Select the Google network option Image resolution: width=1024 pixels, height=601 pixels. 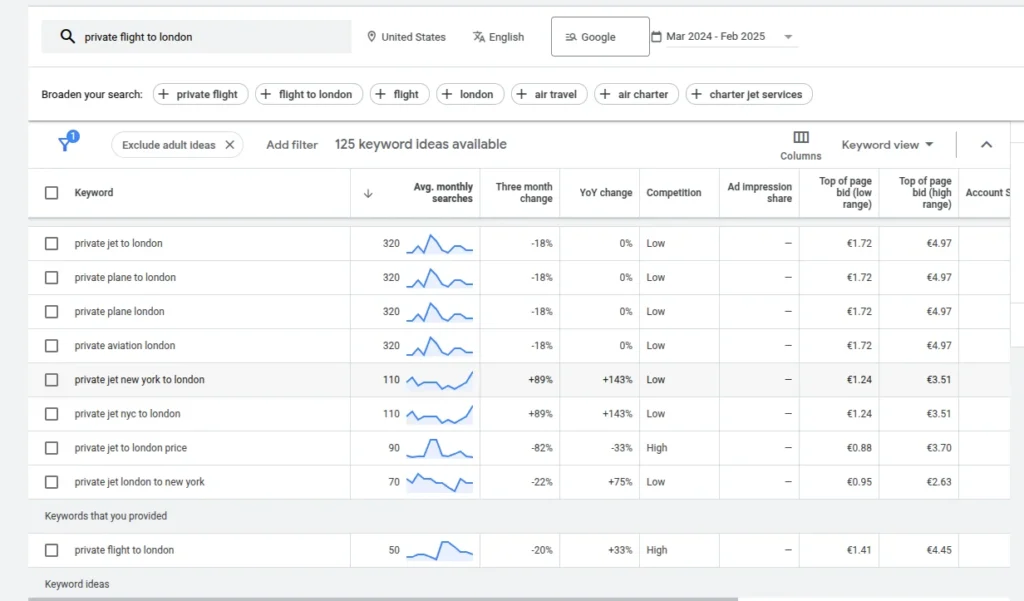pos(599,37)
